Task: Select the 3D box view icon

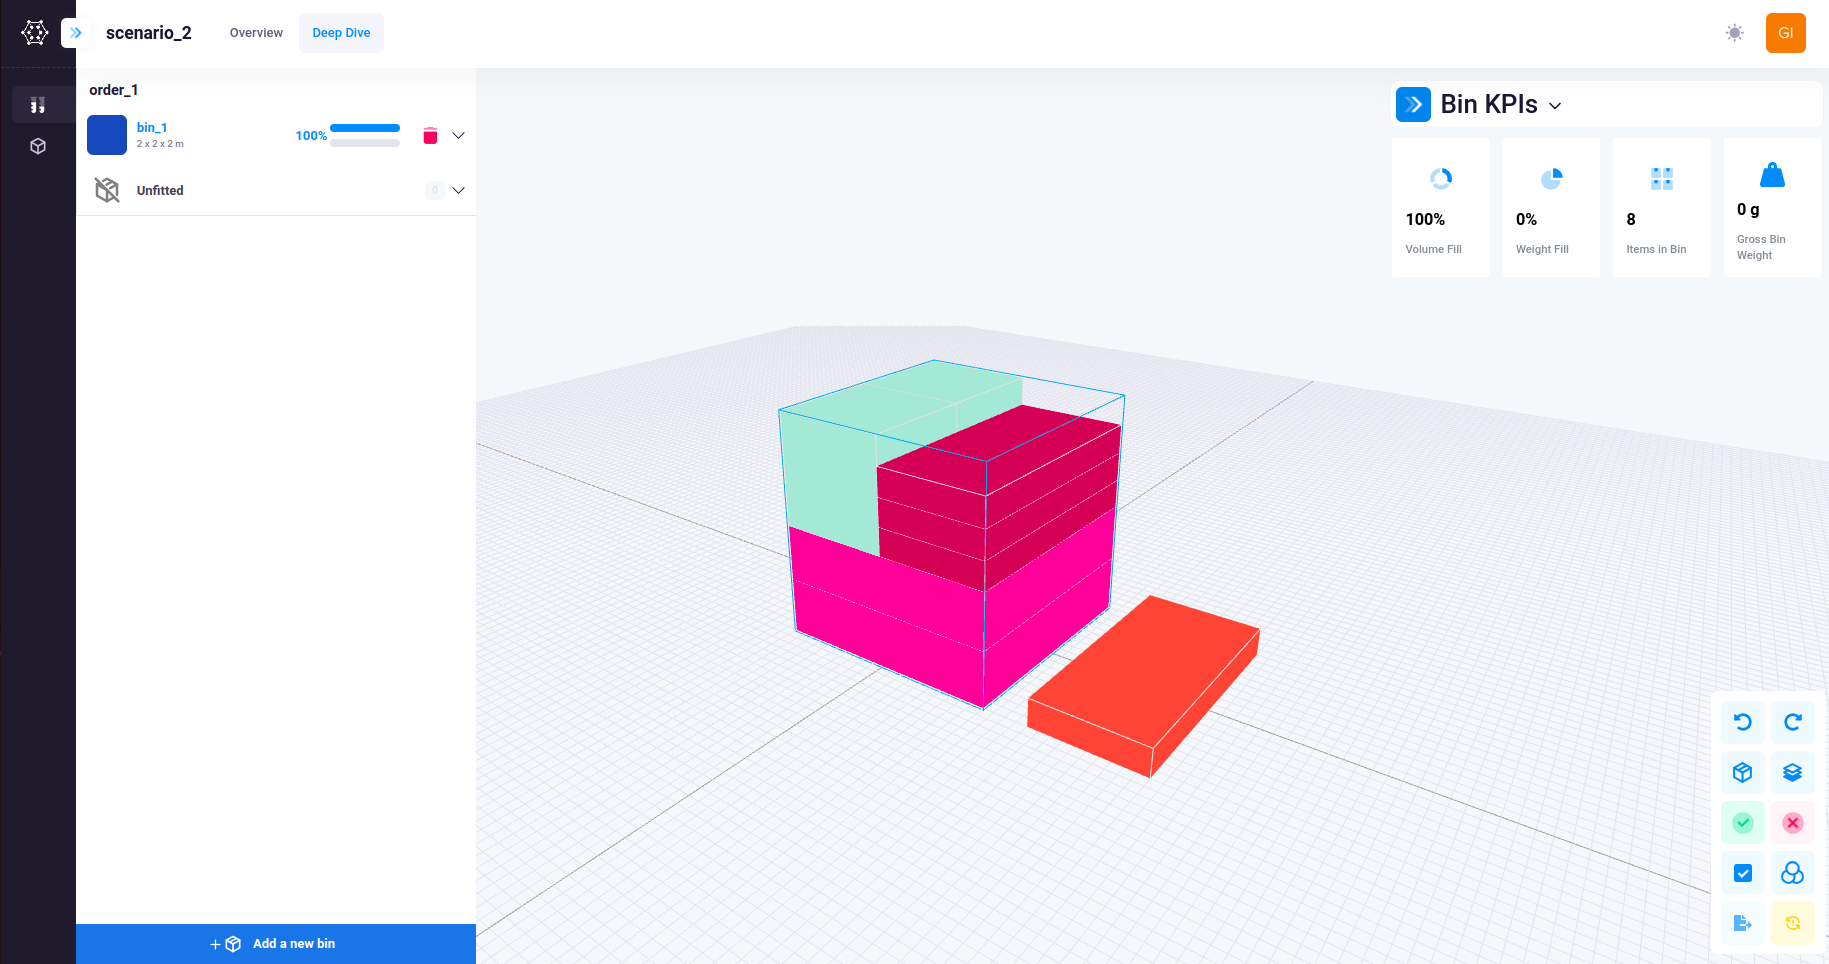Action: tap(1742, 772)
